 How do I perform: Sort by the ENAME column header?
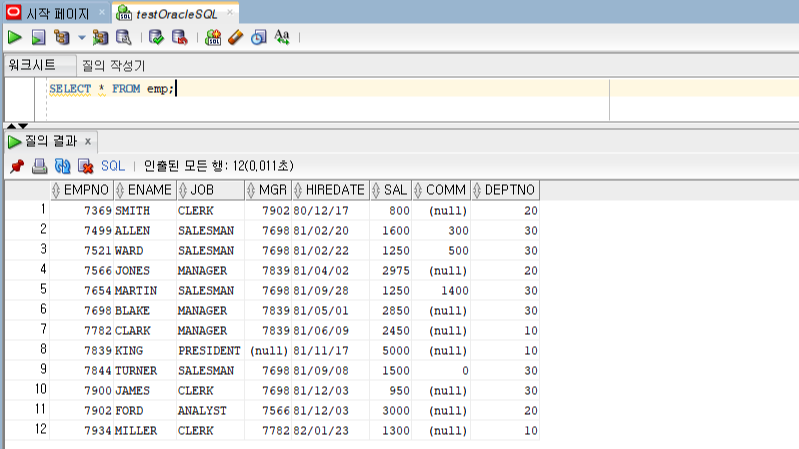pos(145,190)
